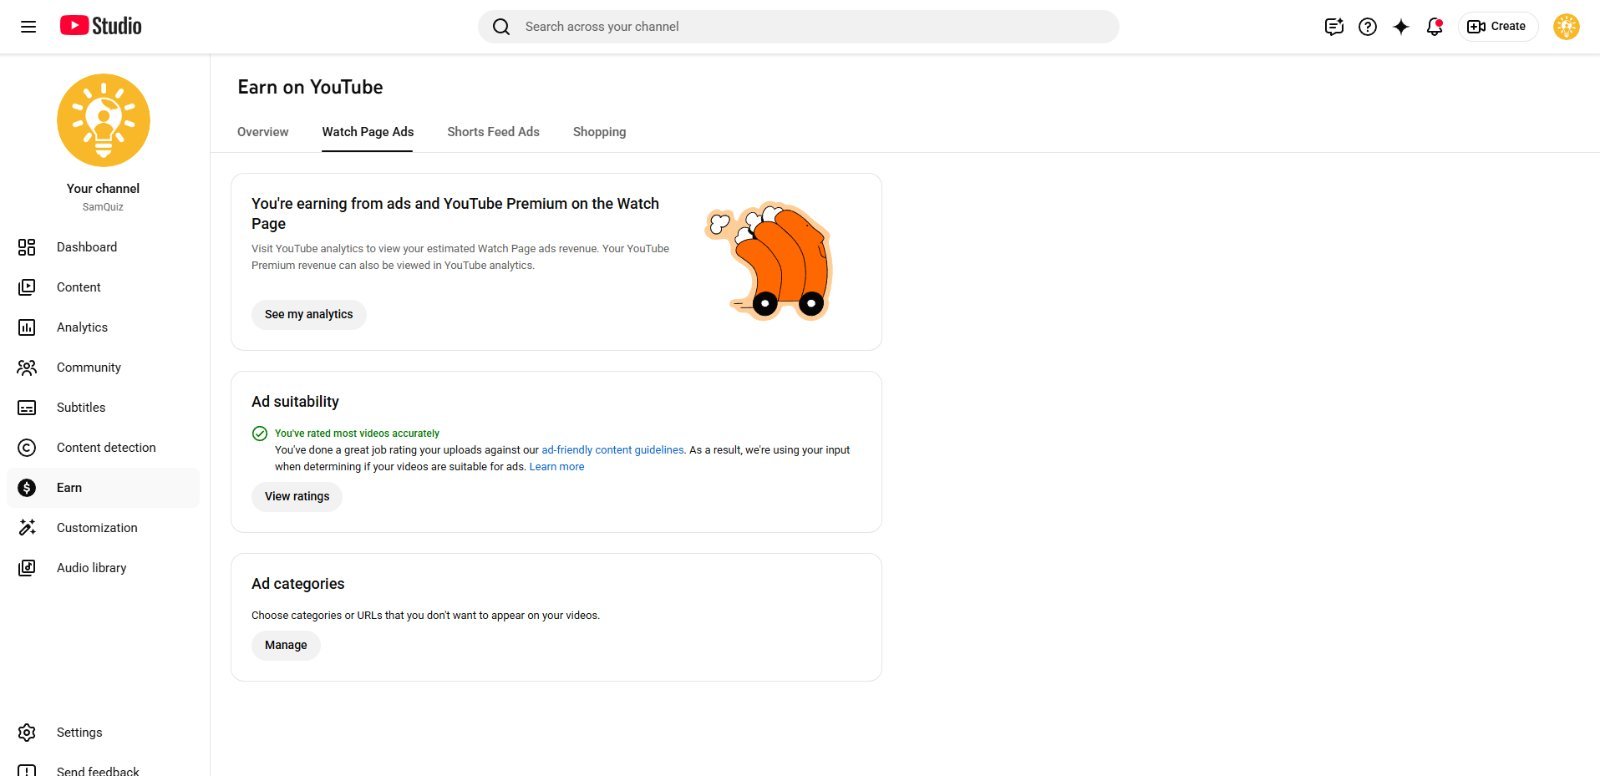Open the Help question mark icon

point(1367,27)
